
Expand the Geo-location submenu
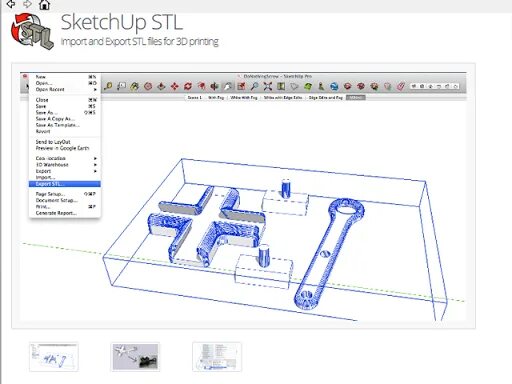point(65,158)
